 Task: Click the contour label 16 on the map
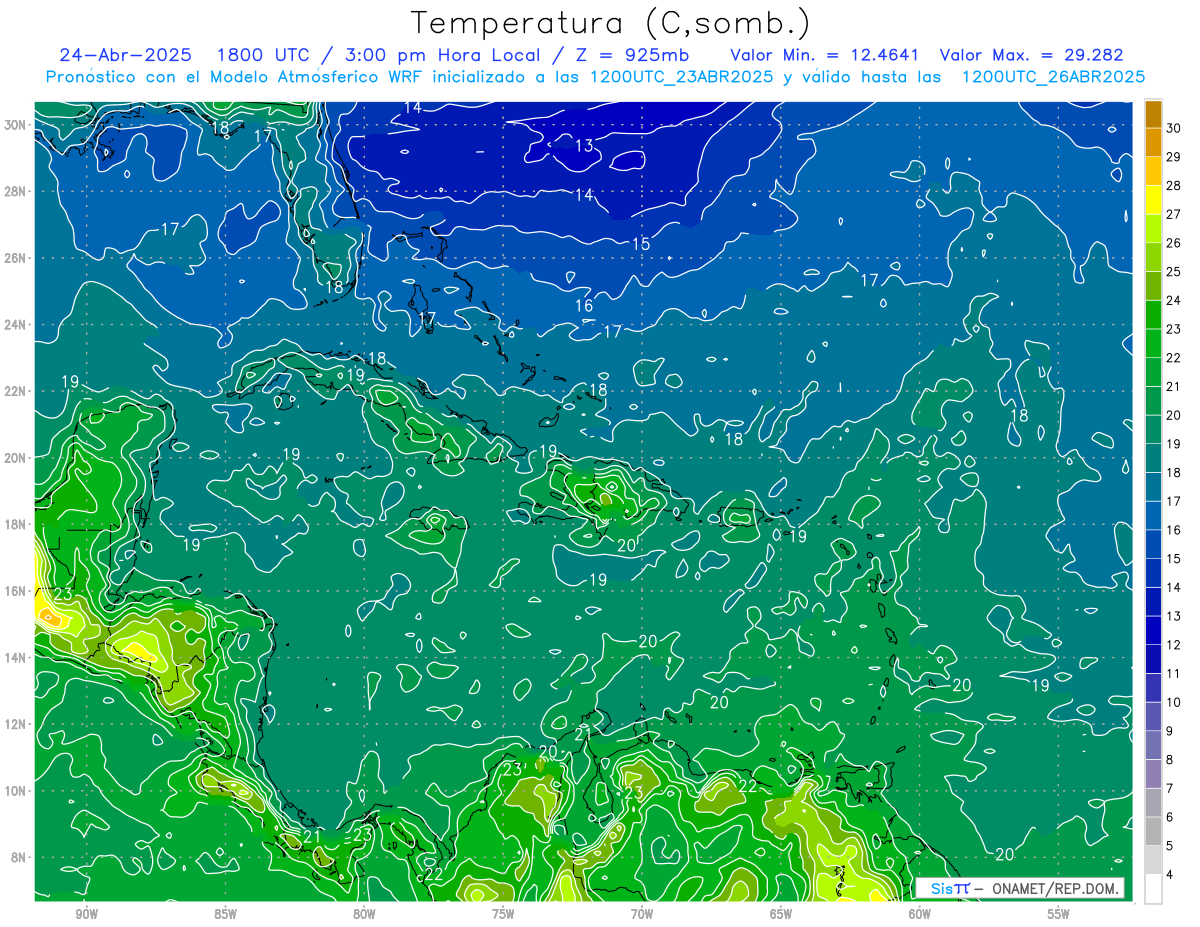coord(584,306)
